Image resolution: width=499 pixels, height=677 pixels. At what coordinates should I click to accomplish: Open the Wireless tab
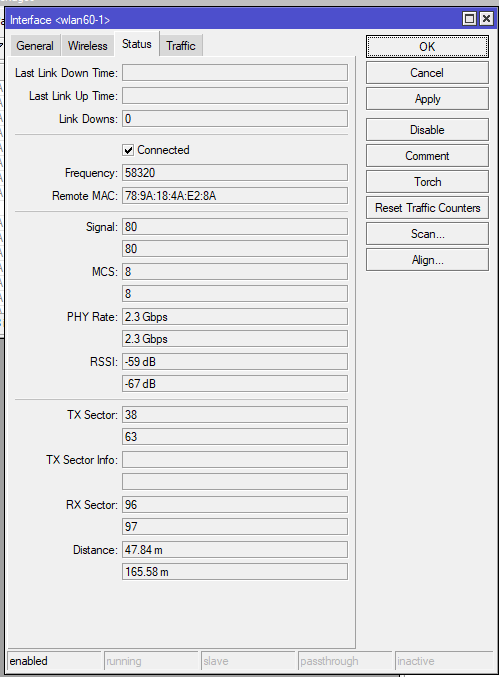88,46
